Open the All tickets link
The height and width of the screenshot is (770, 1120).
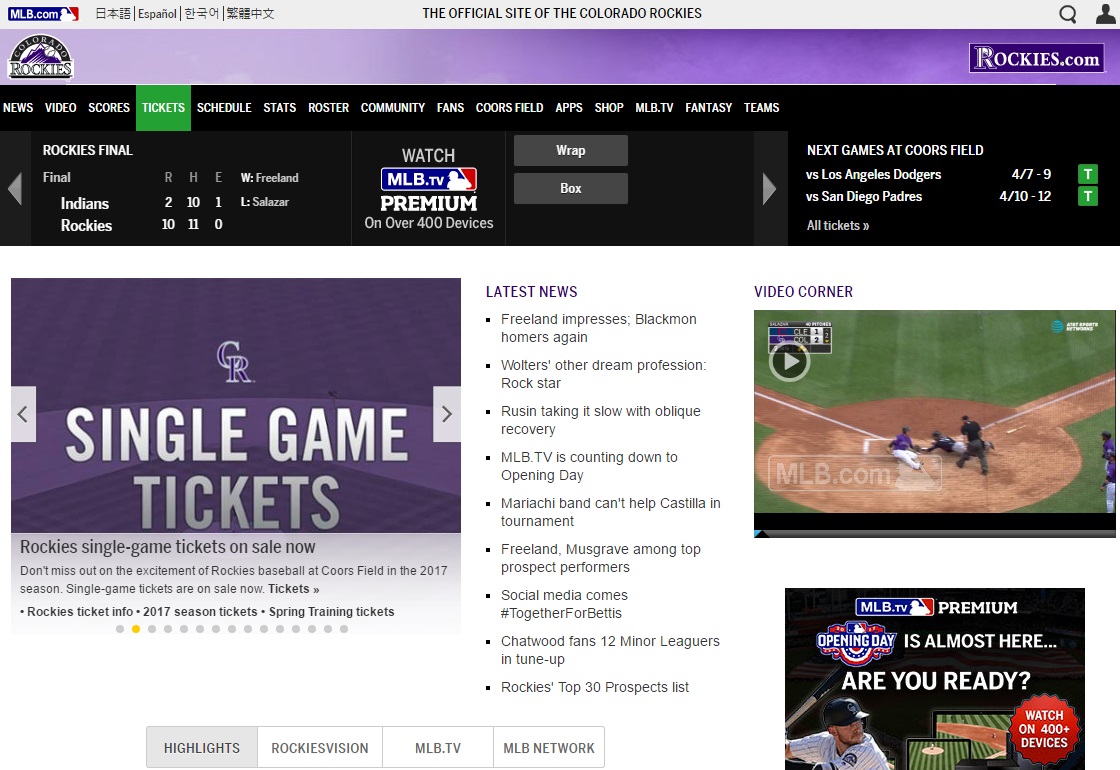(x=838, y=226)
